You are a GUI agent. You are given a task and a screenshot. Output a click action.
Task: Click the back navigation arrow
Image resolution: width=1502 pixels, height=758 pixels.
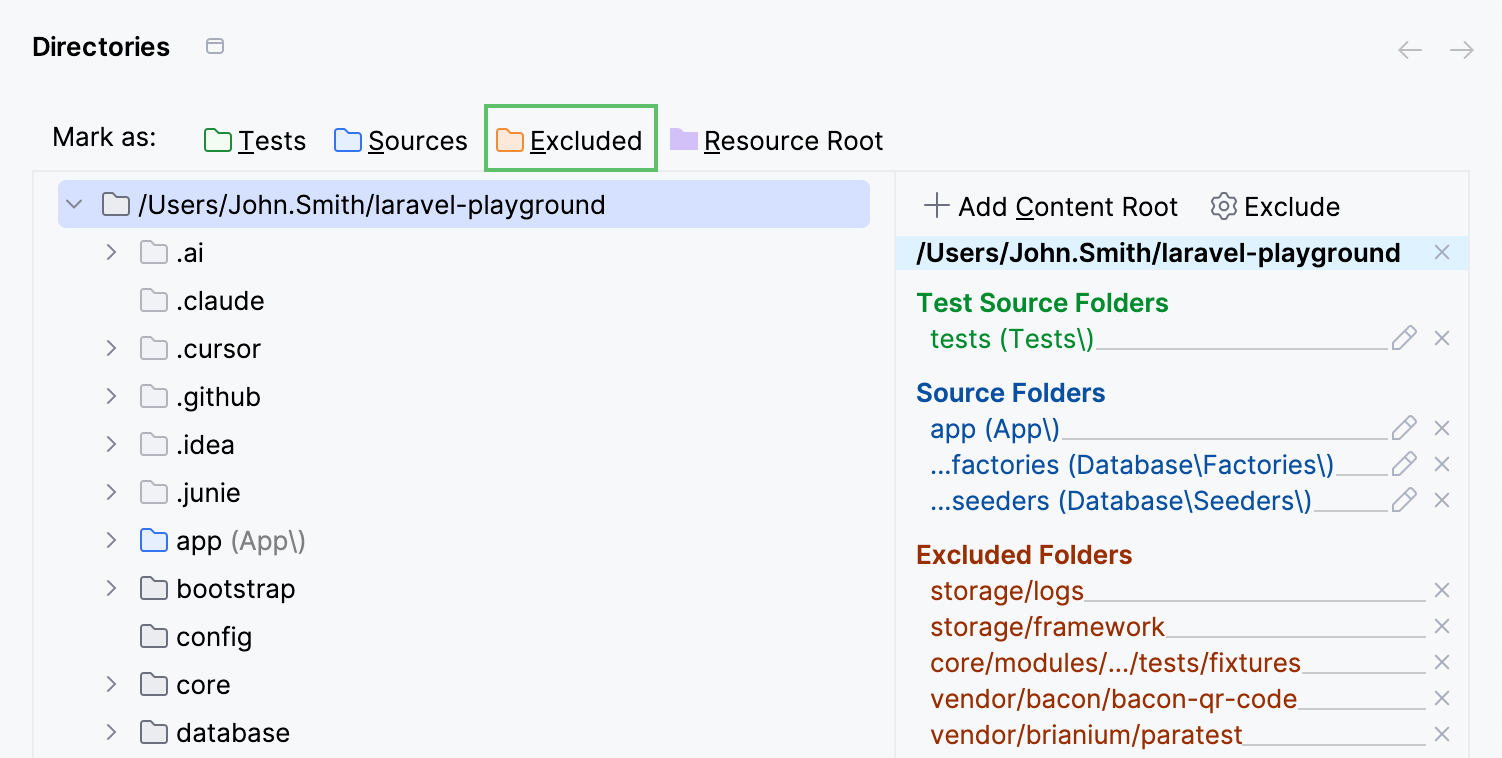pyautogui.click(x=1410, y=48)
